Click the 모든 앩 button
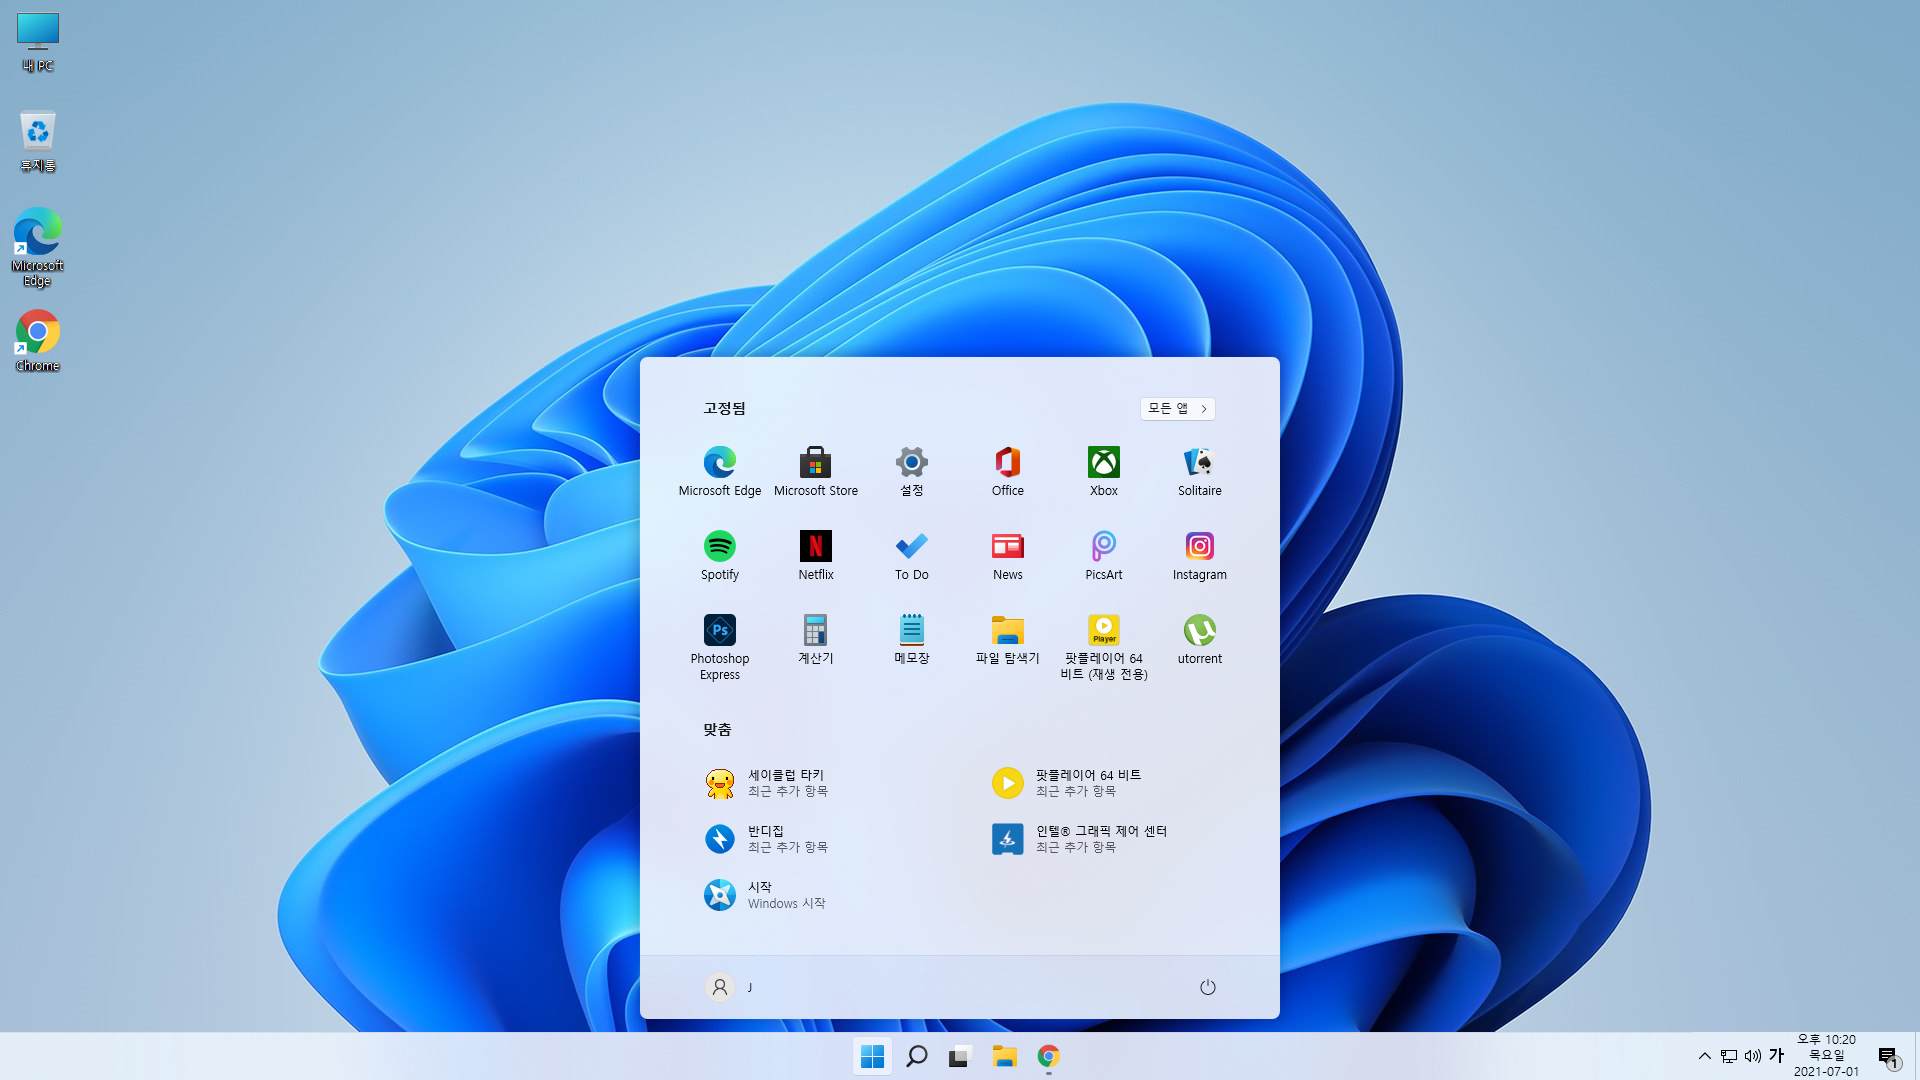 click(1178, 409)
